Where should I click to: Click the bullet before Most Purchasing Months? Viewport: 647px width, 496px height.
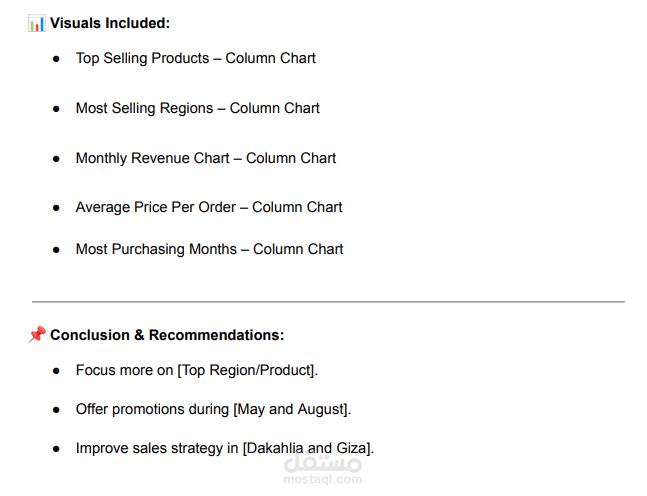pos(56,250)
